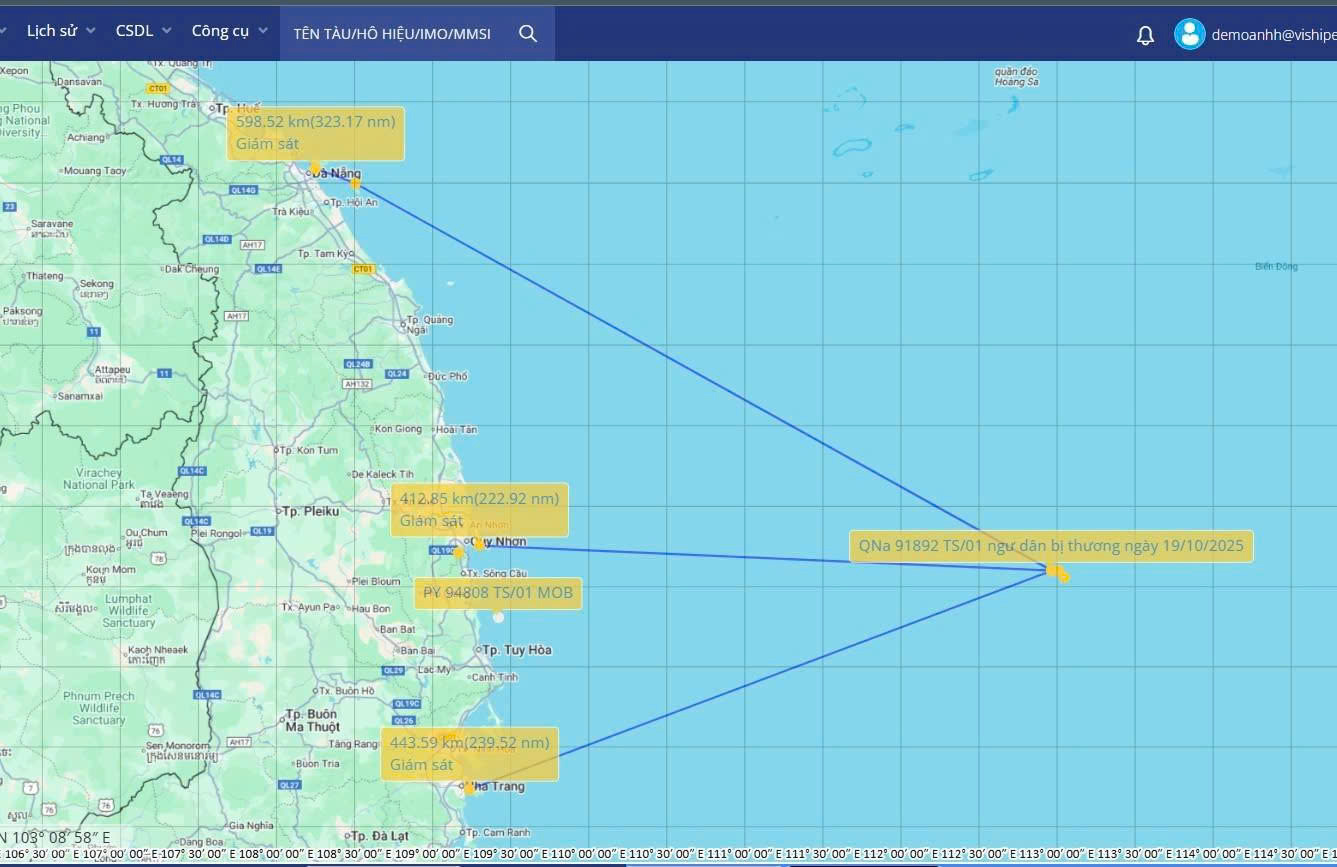
Task: Click the QNa 91892 TS/01 incident label
Action: coord(1051,546)
